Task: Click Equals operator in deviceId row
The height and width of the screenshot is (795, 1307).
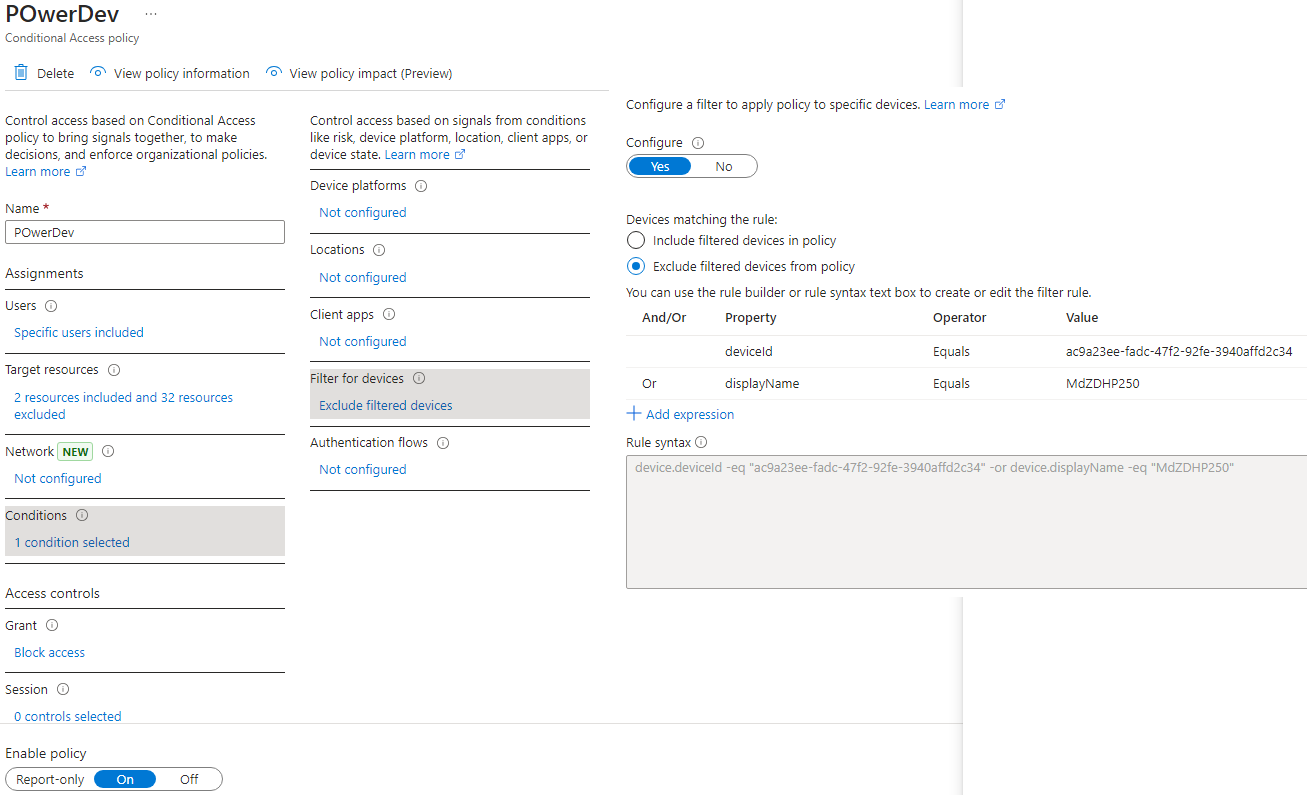Action: coord(951,352)
